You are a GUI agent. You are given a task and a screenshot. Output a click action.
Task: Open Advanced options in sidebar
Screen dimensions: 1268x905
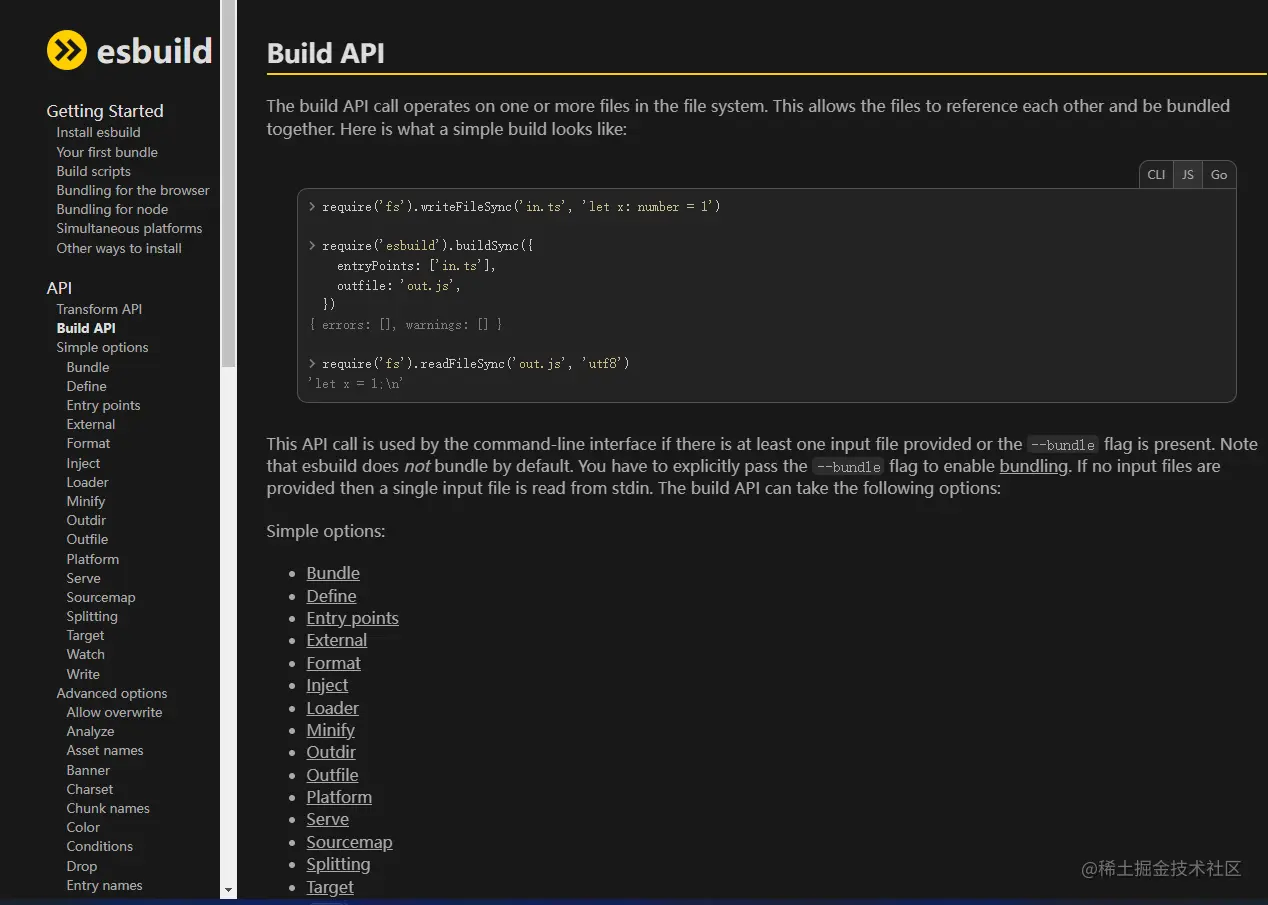pyautogui.click(x=112, y=693)
